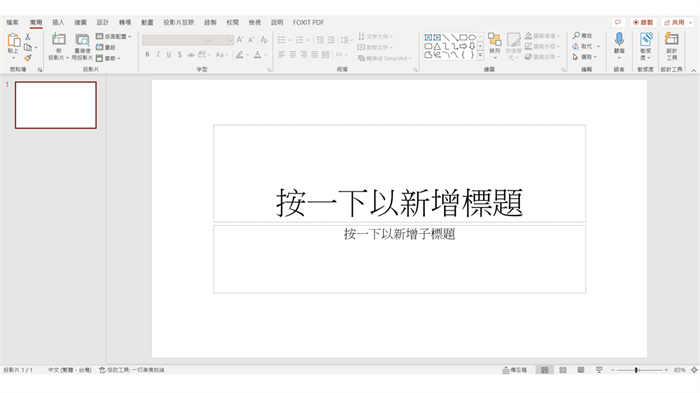Screen dimensions: 700x393
Task: Switch to the Insert (插入) tab
Action: (x=58, y=22)
